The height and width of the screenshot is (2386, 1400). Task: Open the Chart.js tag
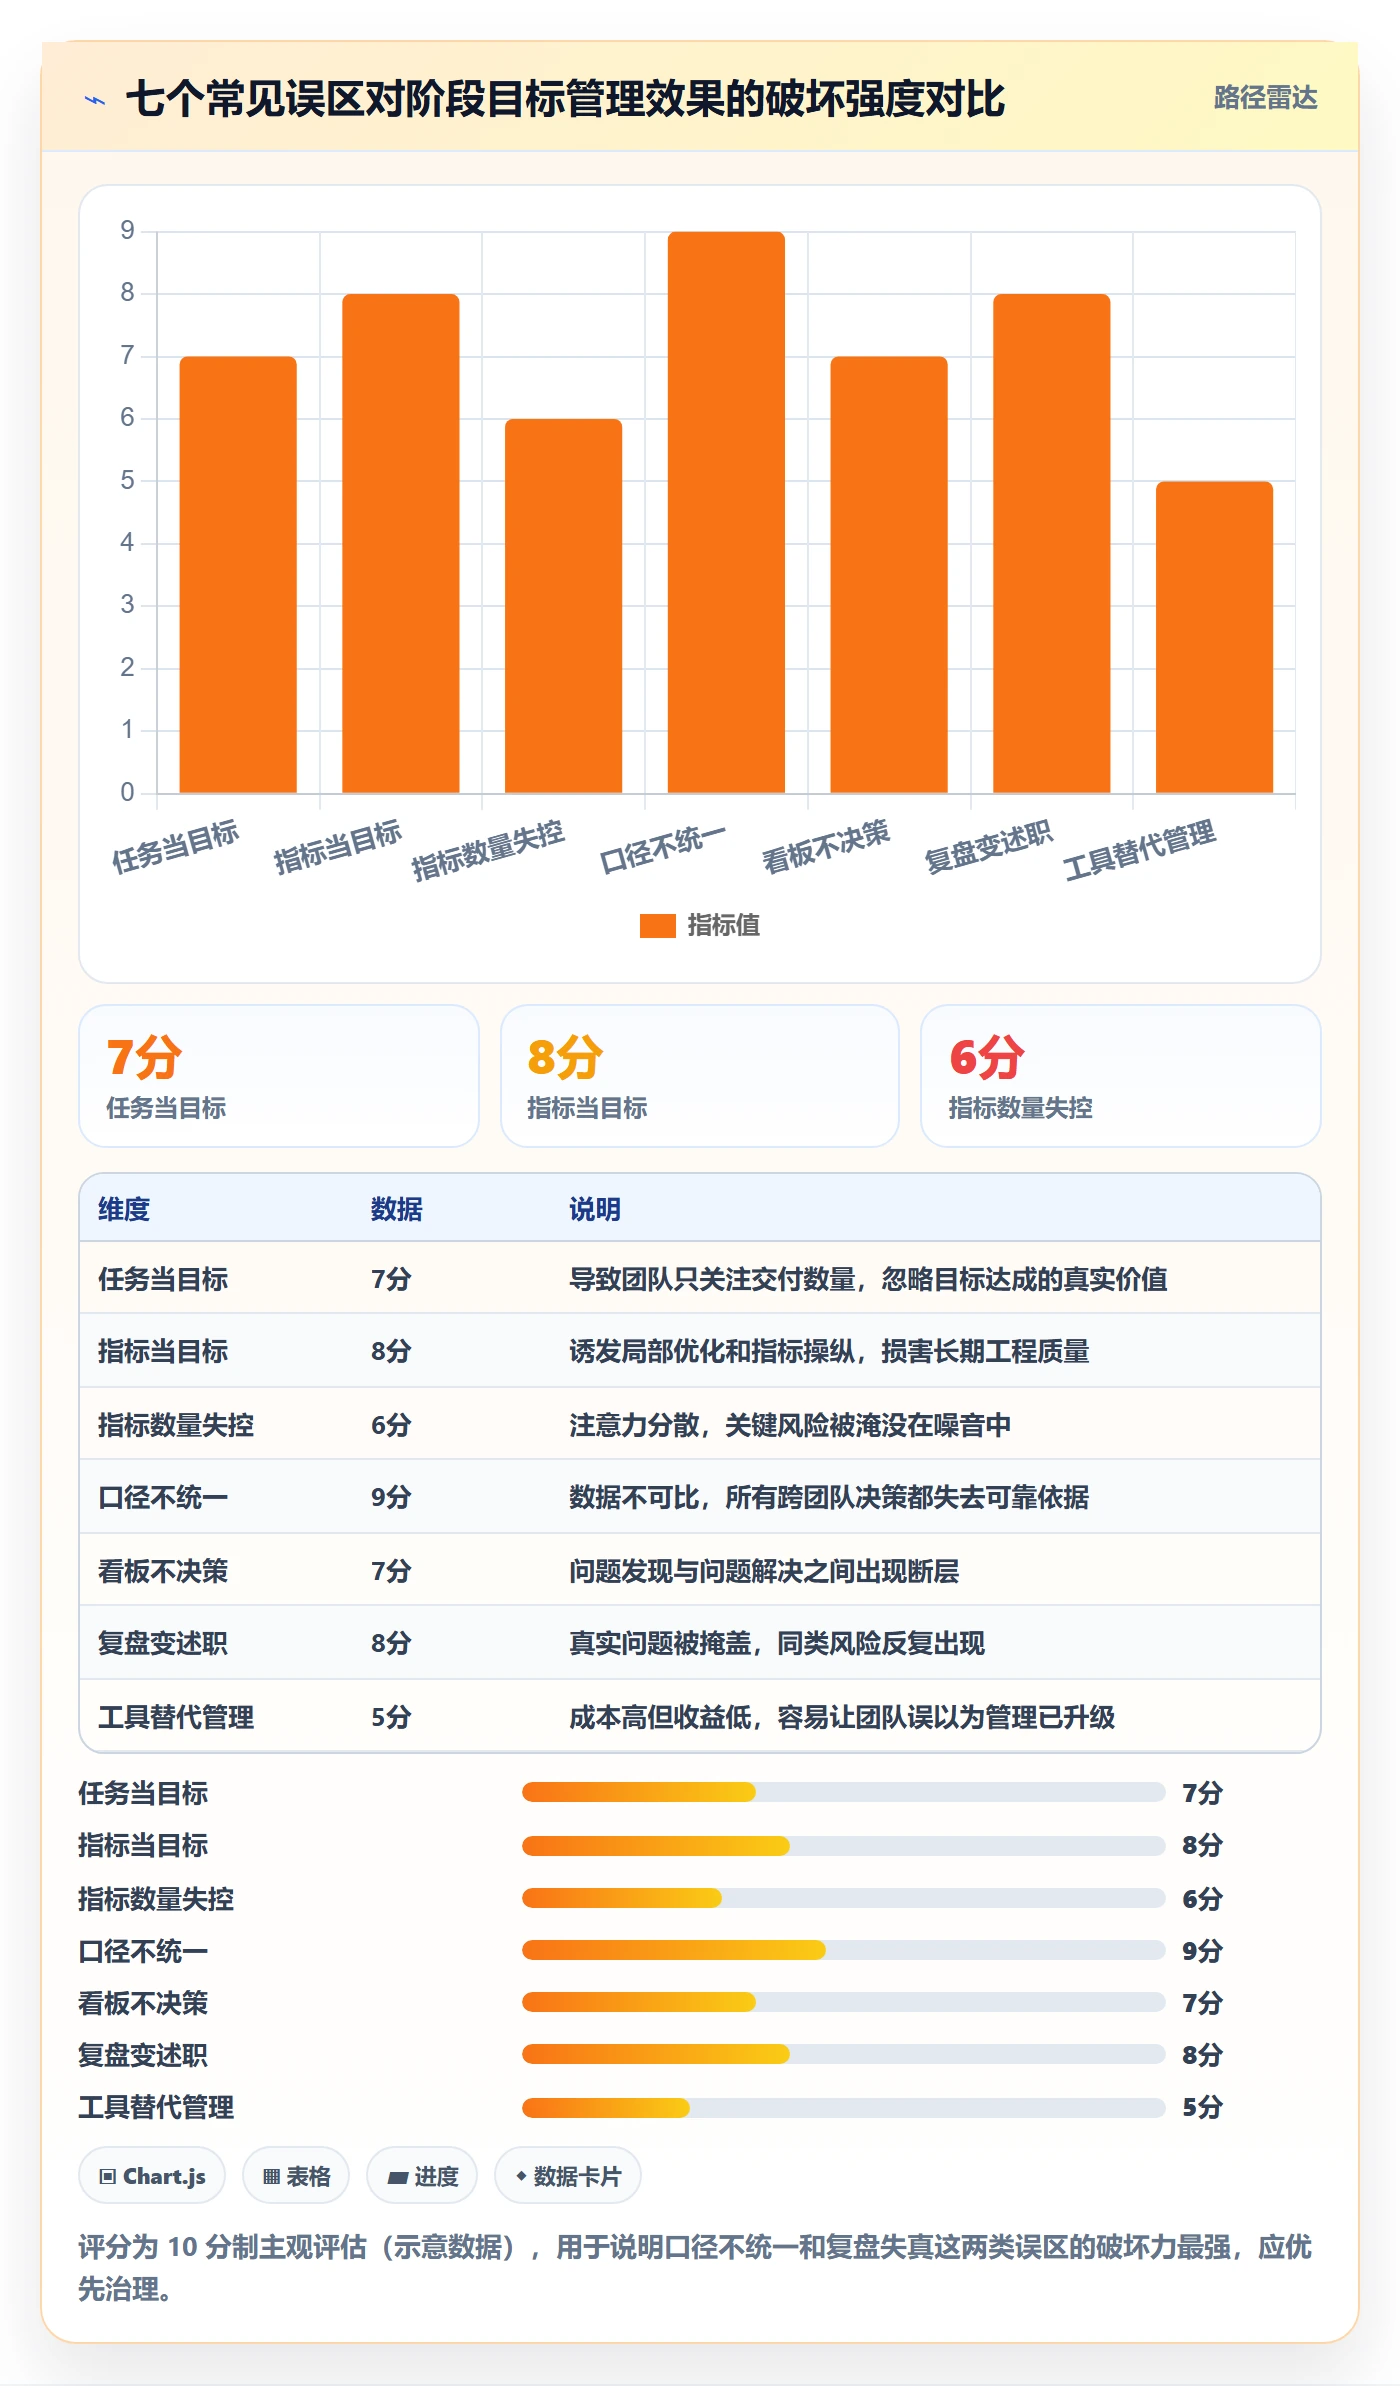152,2175
